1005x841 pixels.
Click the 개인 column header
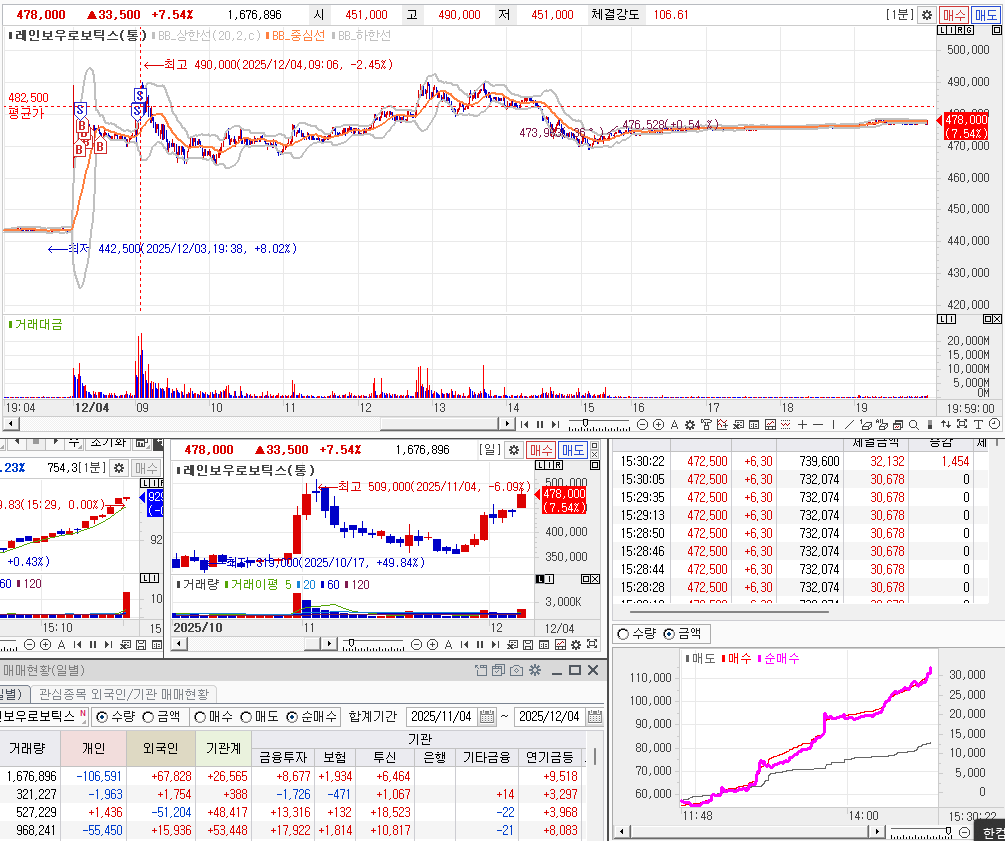click(x=94, y=749)
